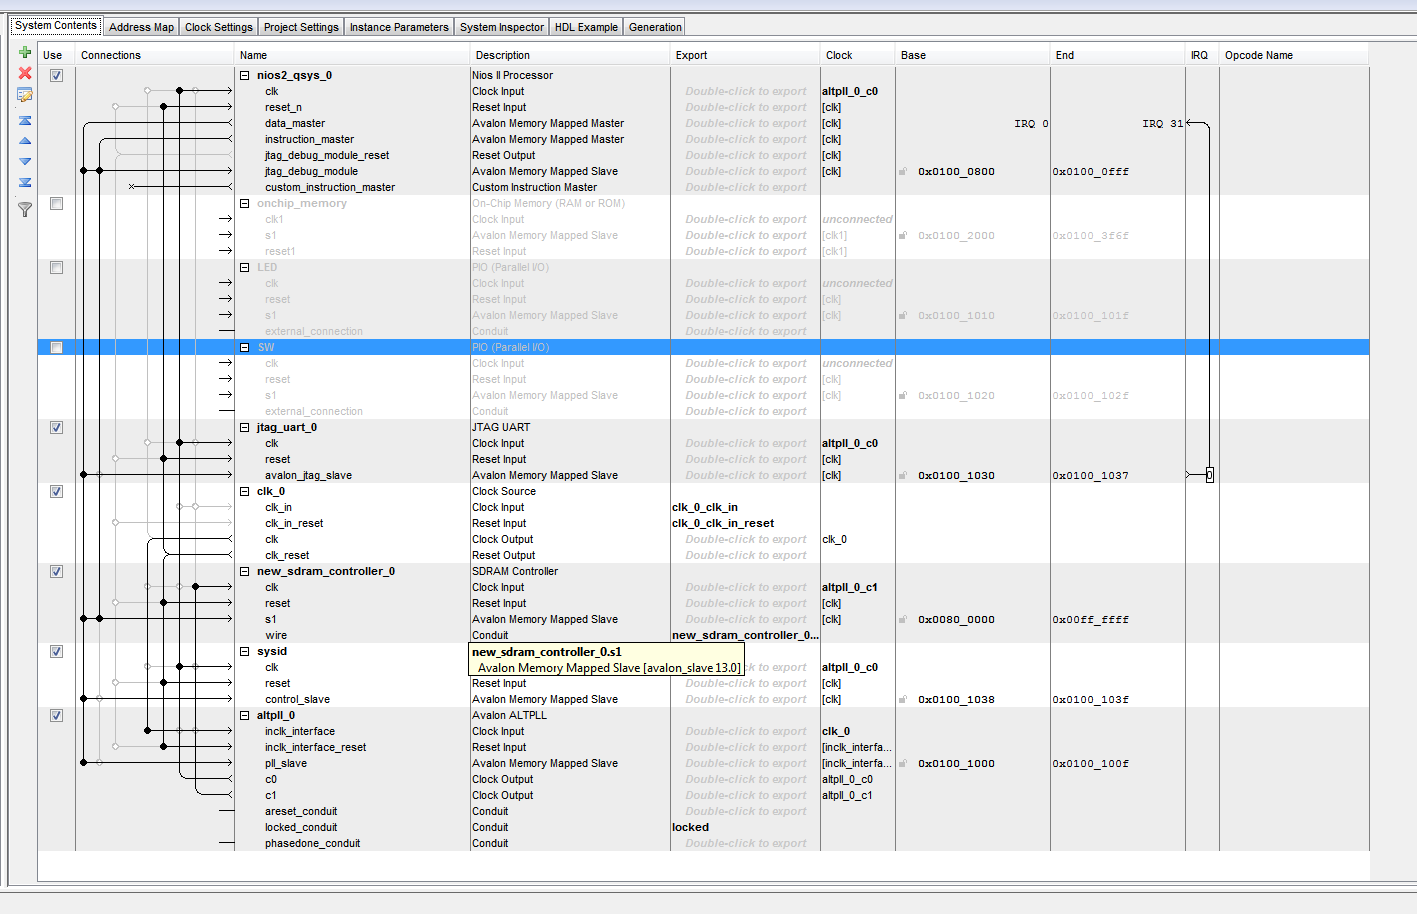1417x914 pixels.
Task: Open the Edit component parameters icon
Action: pos(25,95)
